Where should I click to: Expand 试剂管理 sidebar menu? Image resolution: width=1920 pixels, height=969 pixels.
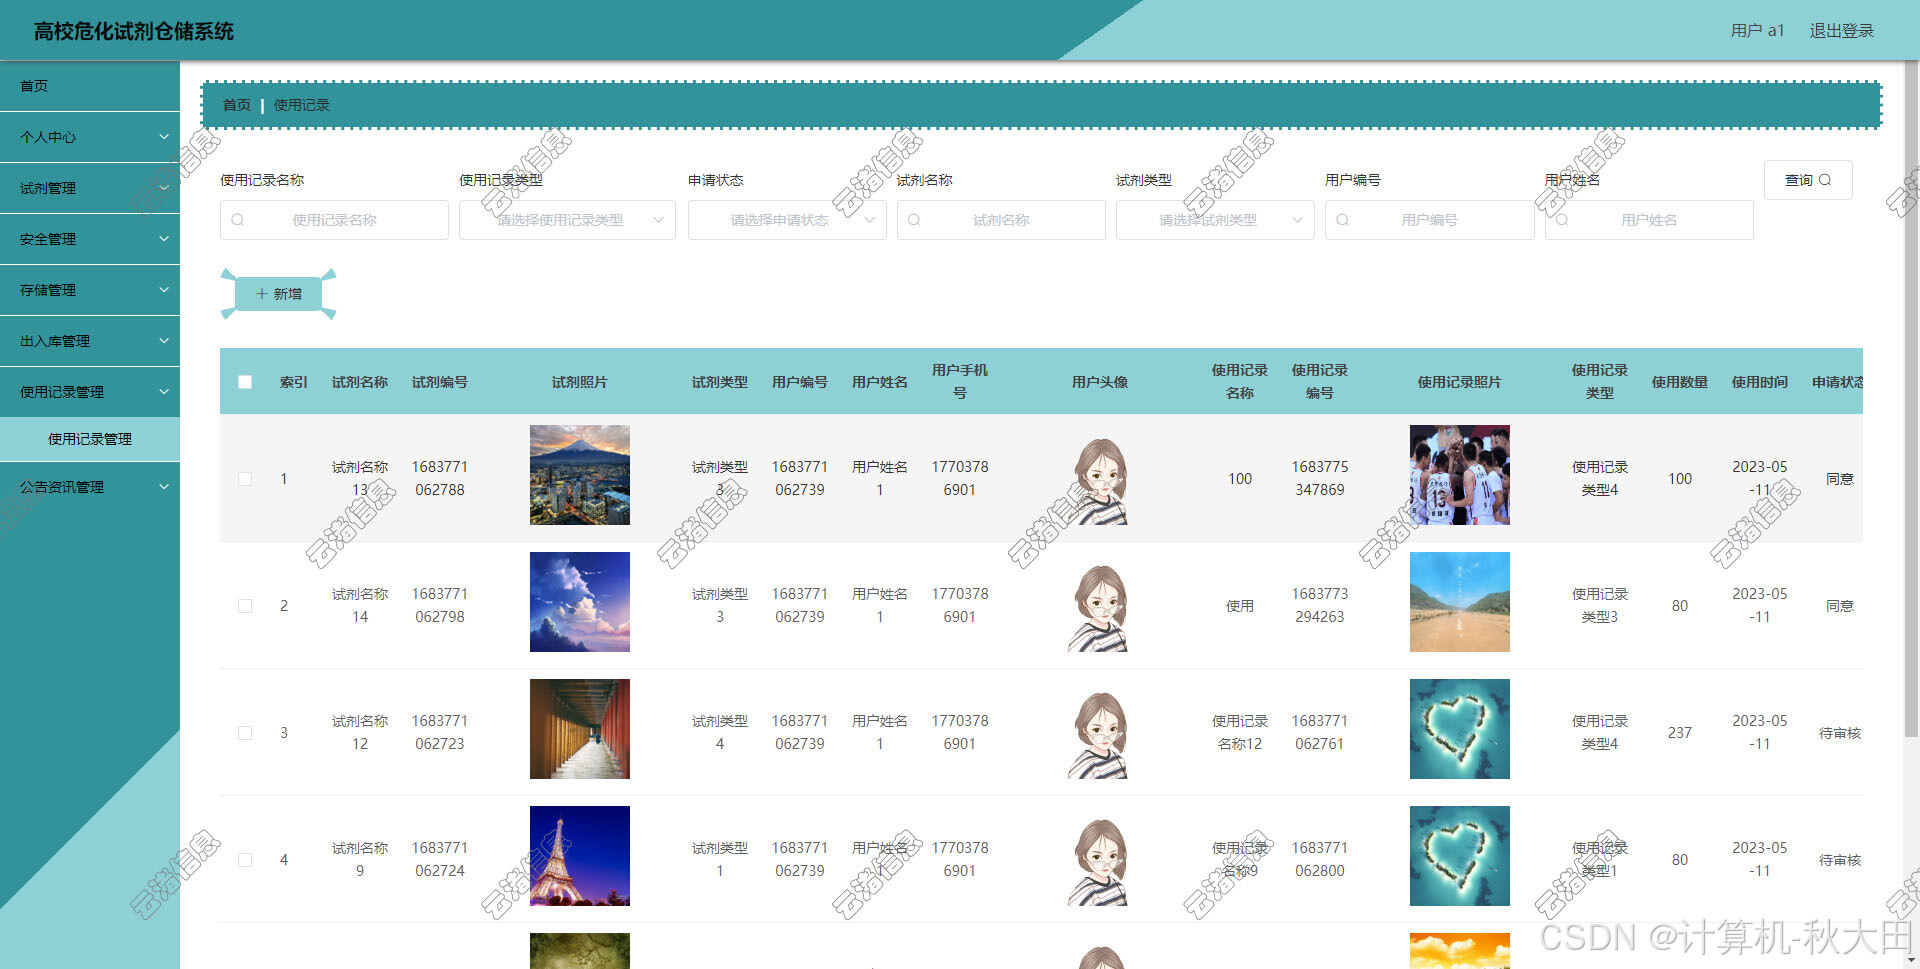(x=90, y=188)
